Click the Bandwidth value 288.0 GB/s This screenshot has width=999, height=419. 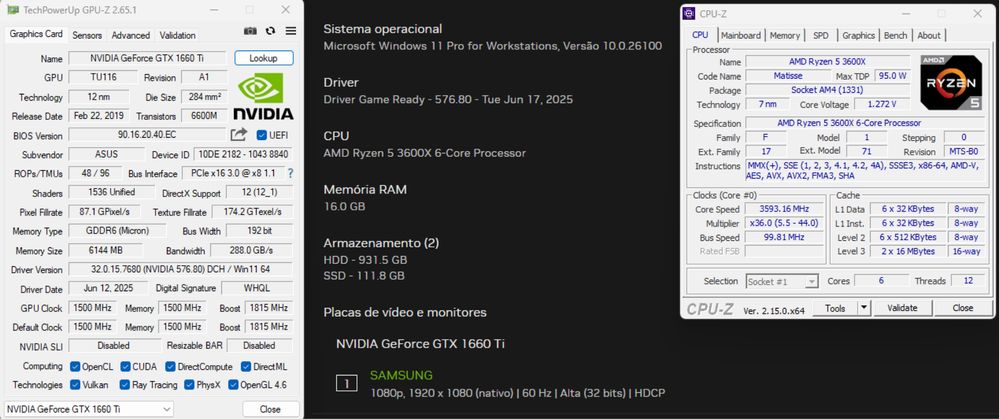pos(252,250)
